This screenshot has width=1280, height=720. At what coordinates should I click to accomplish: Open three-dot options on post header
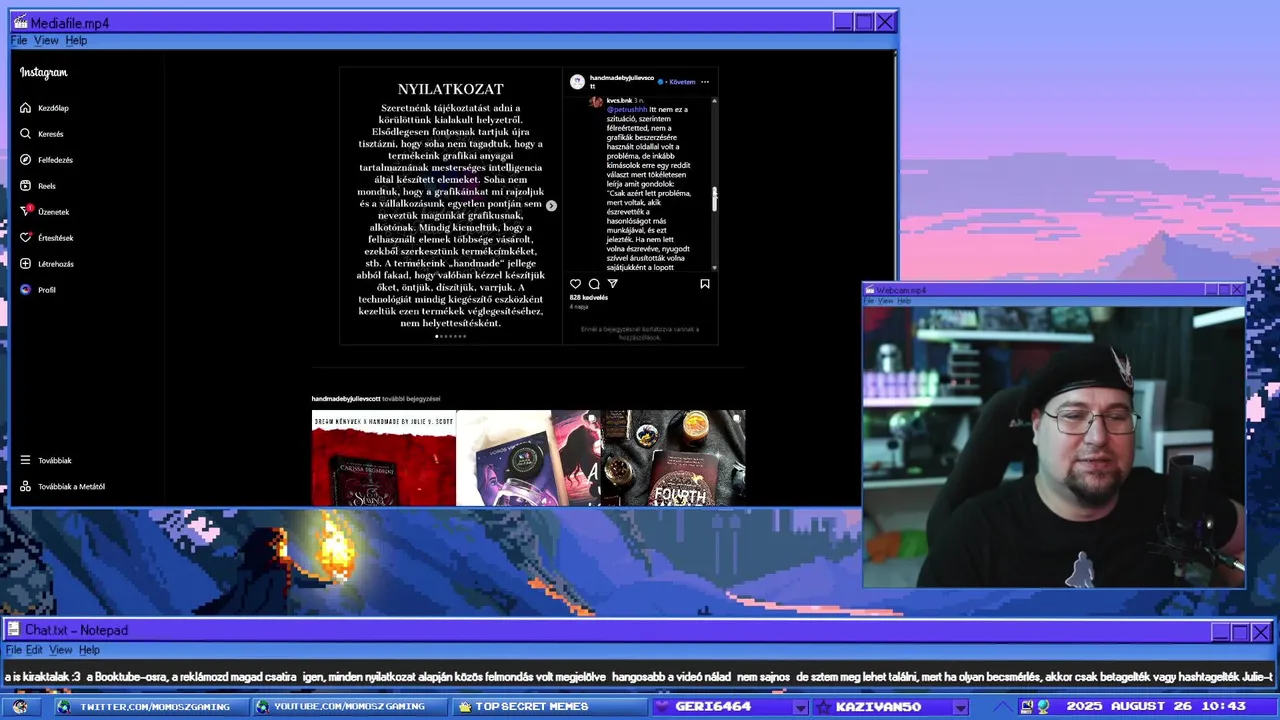(705, 82)
